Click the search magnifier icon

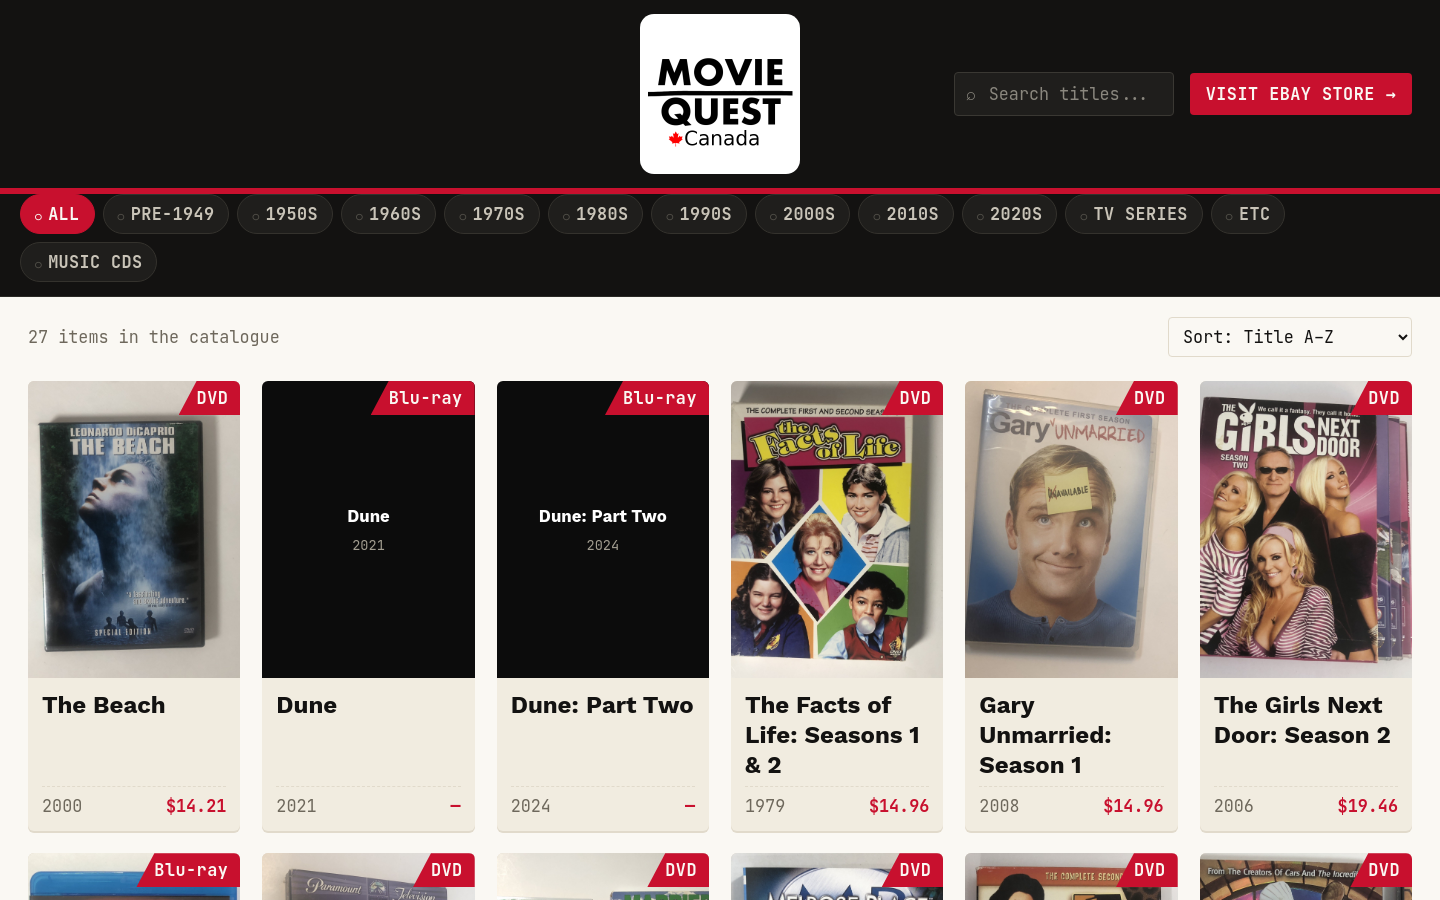[x=971, y=95]
